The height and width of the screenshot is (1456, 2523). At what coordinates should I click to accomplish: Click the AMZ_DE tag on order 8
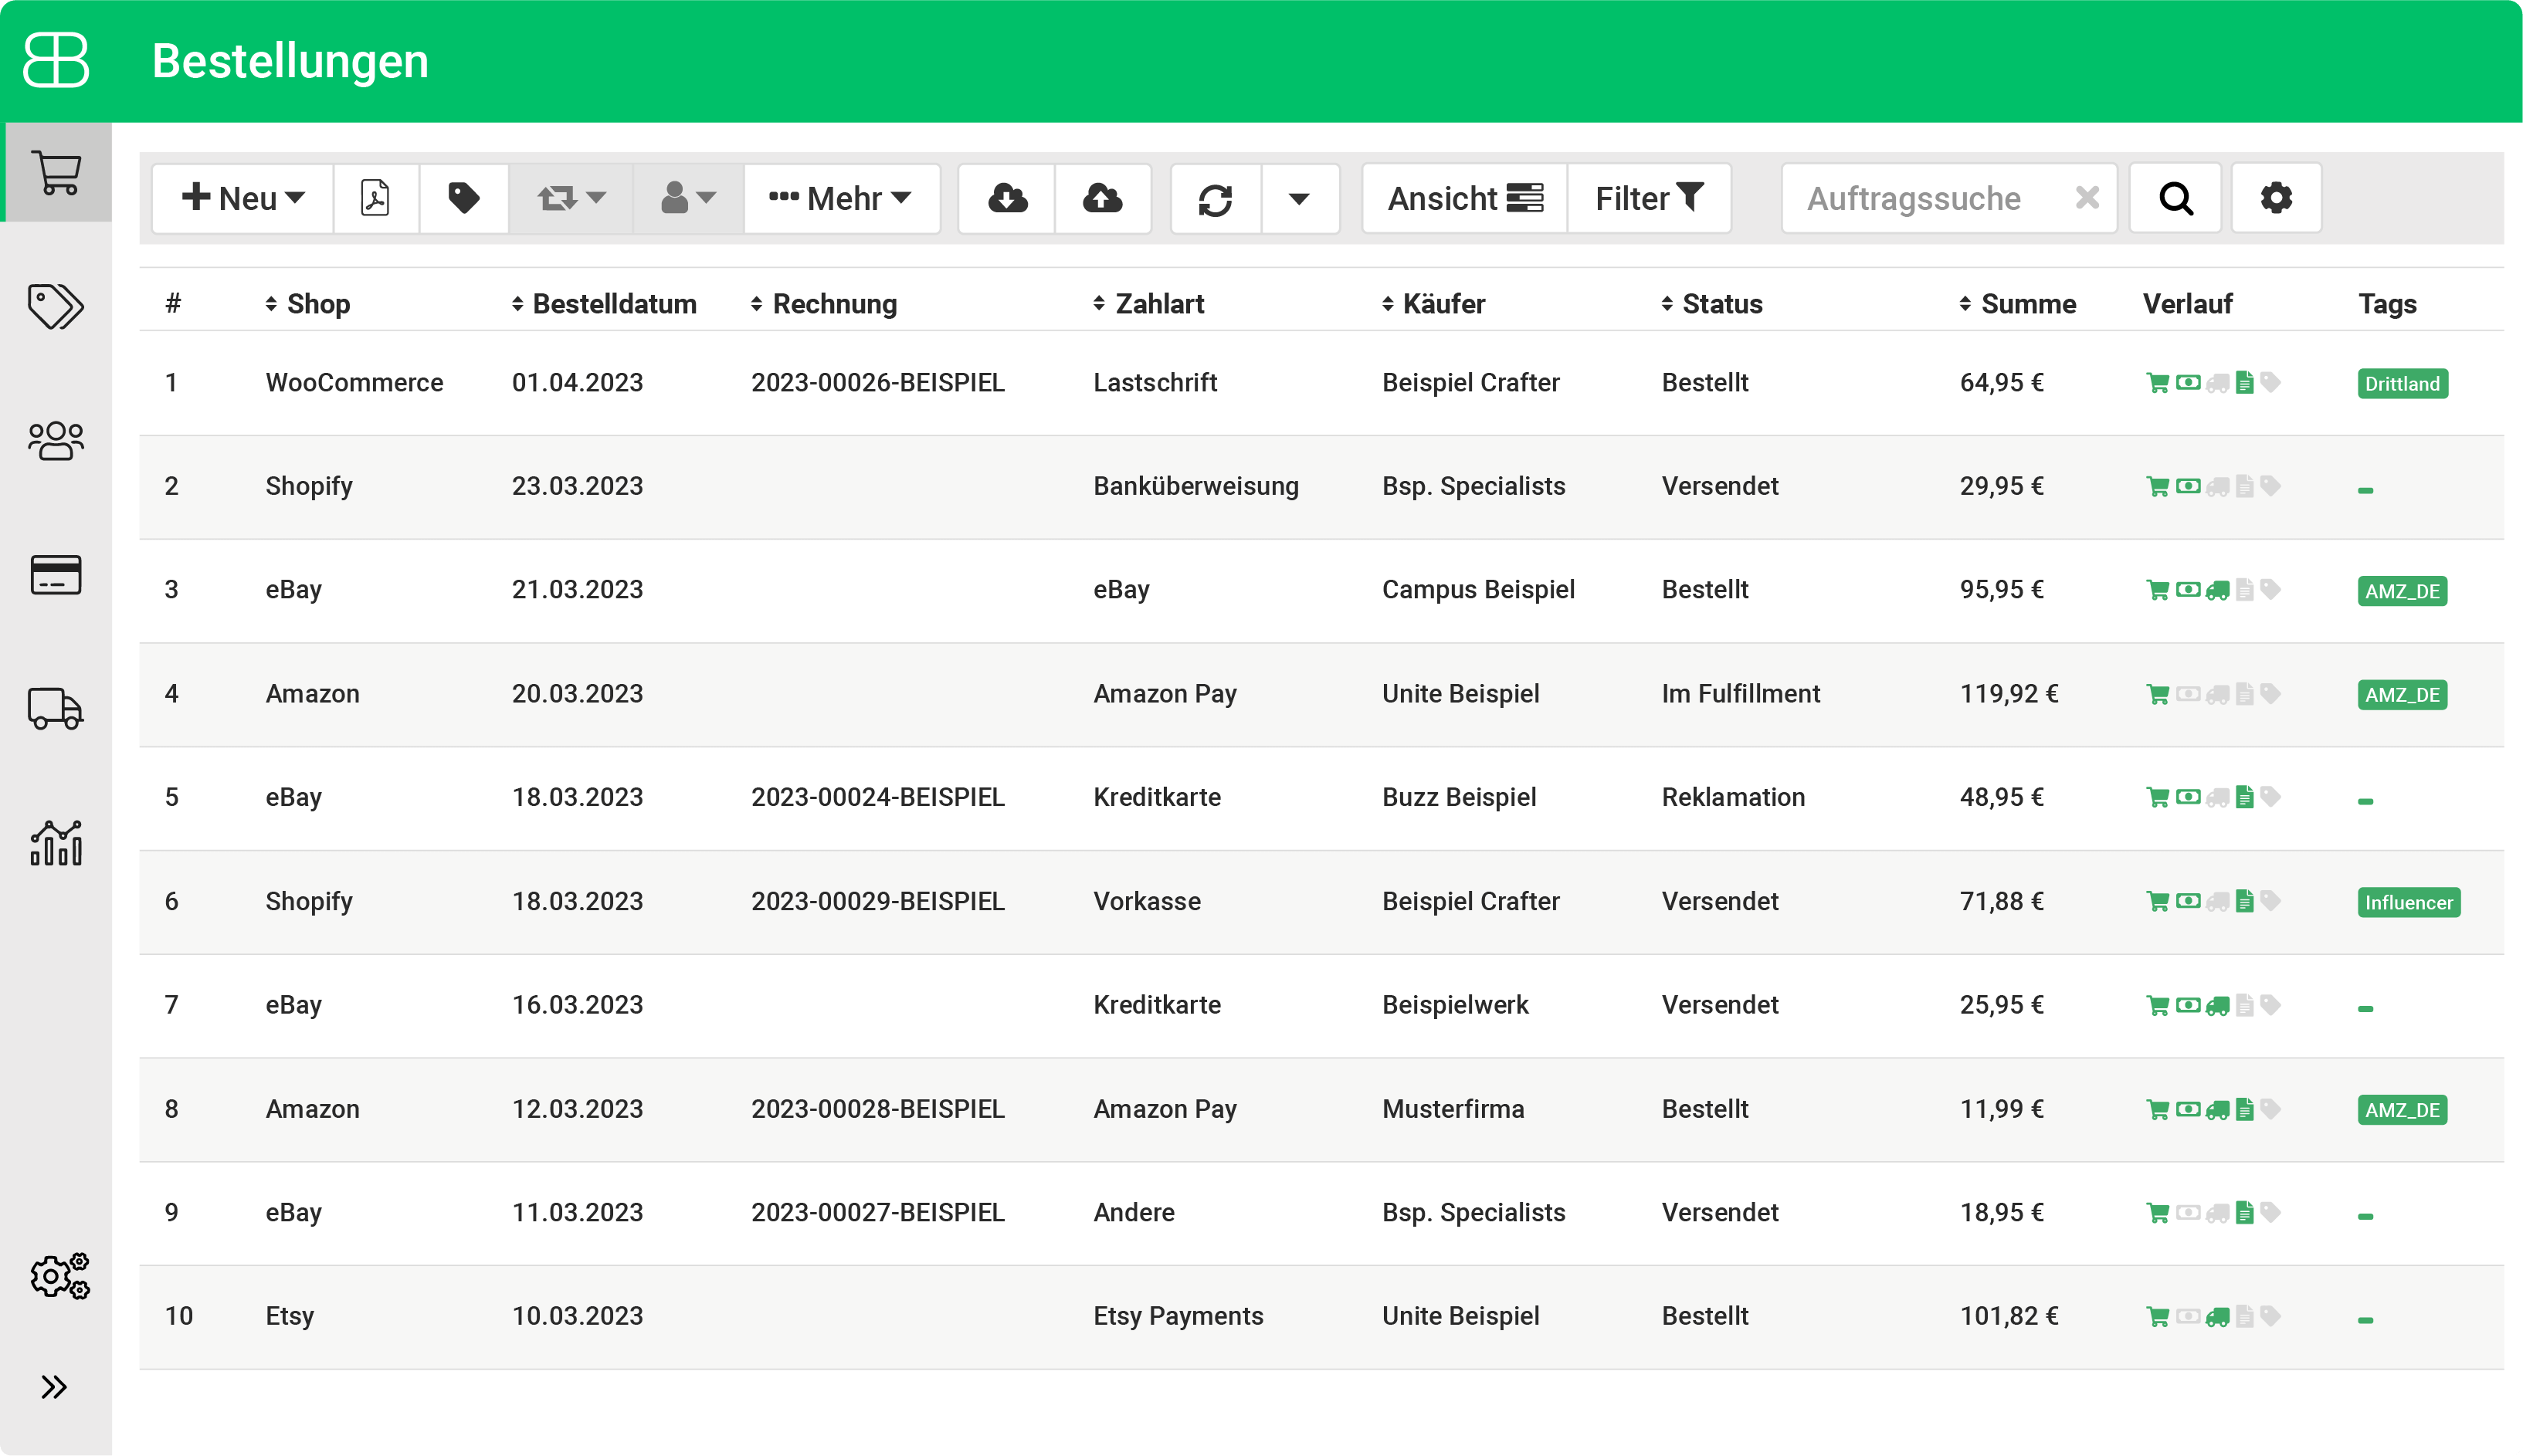[2402, 1110]
